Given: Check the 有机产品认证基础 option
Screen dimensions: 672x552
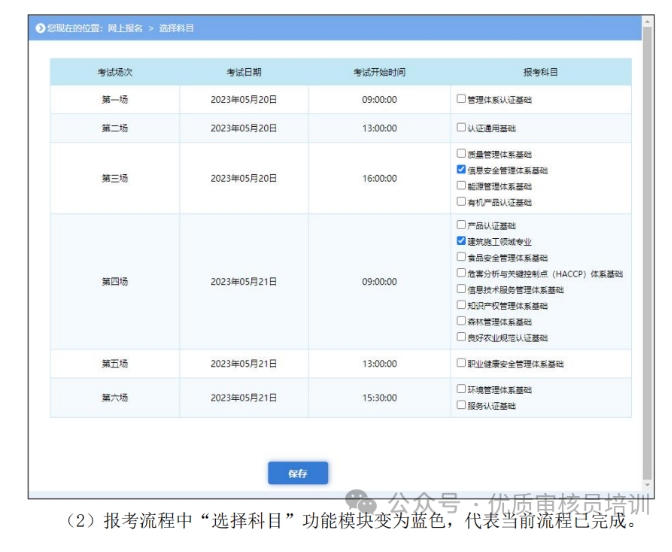Looking at the screenshot, I should 461,202.
